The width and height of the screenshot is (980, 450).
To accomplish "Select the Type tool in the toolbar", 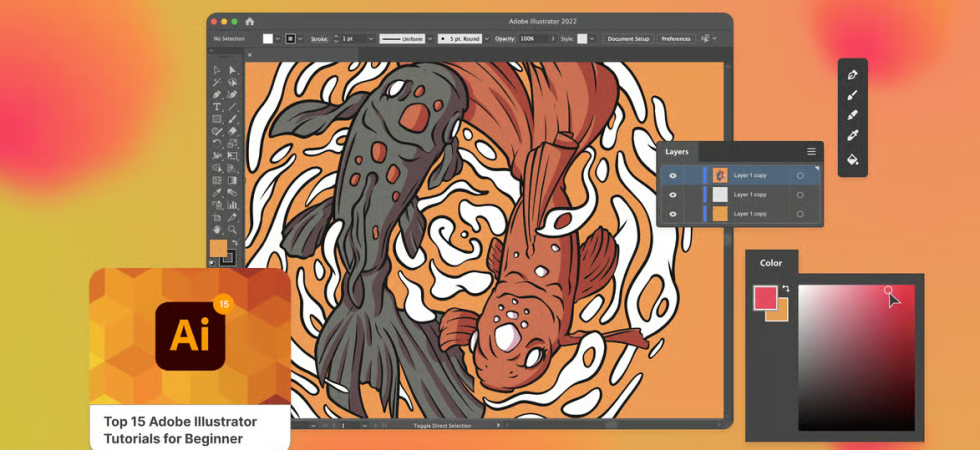I will [x=217, y=107].
